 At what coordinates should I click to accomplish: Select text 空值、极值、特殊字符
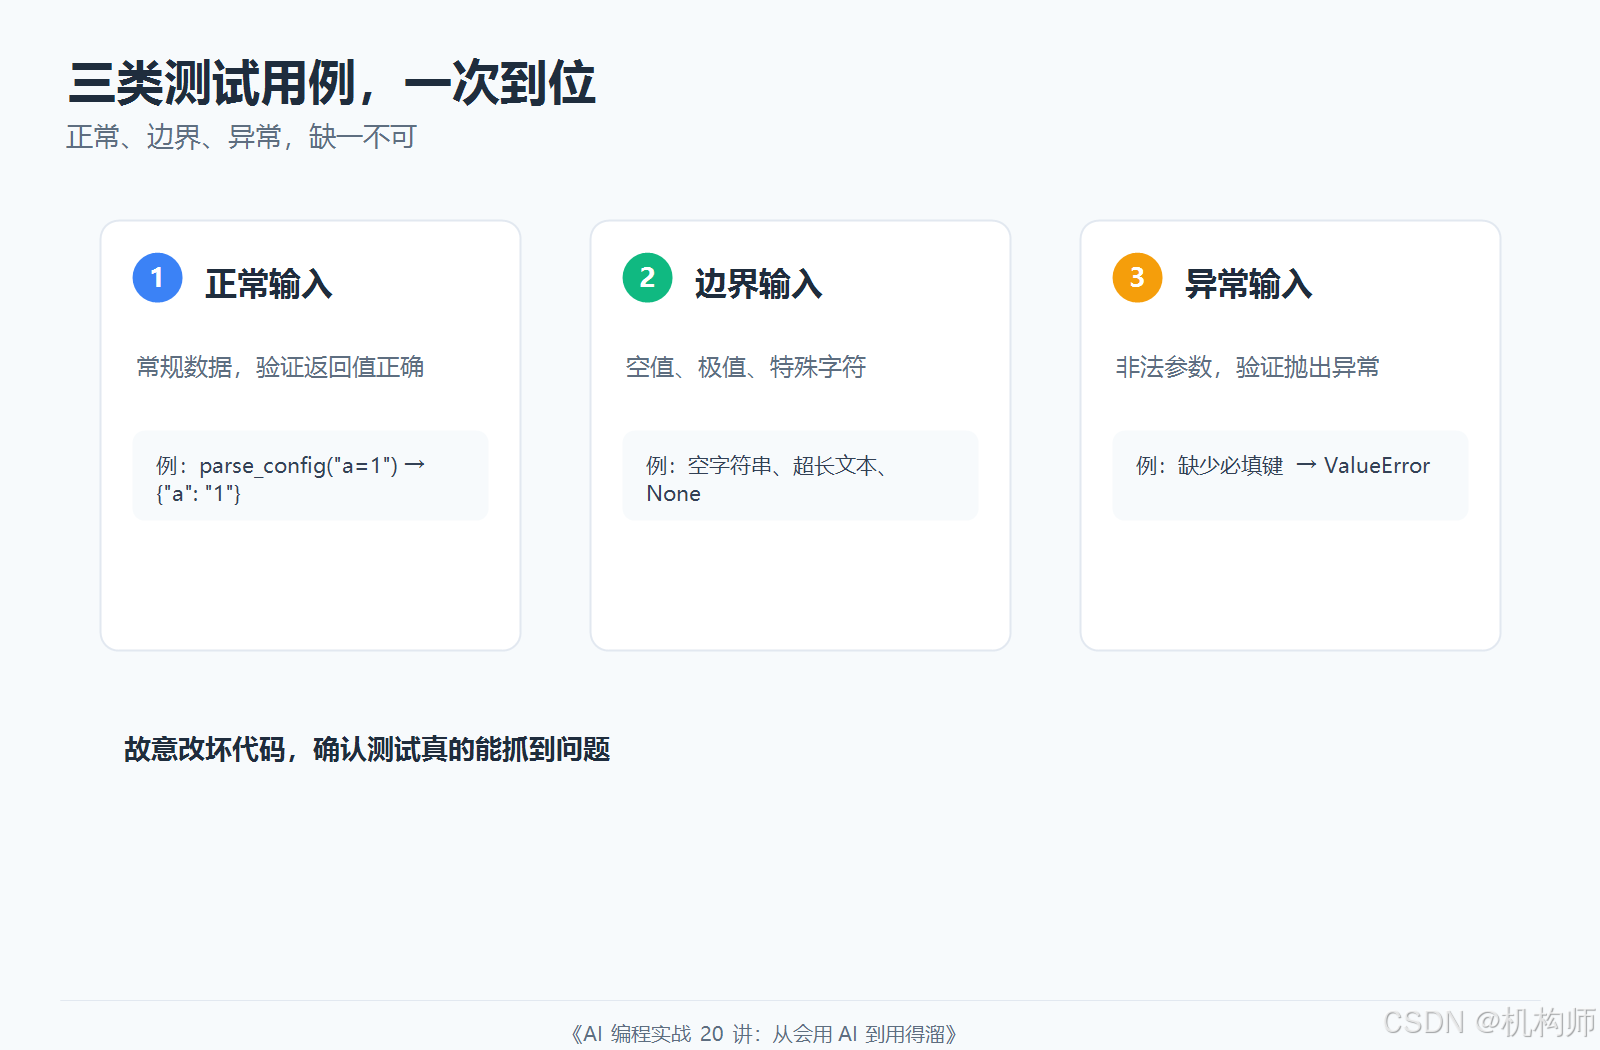[x=746, y=367]
